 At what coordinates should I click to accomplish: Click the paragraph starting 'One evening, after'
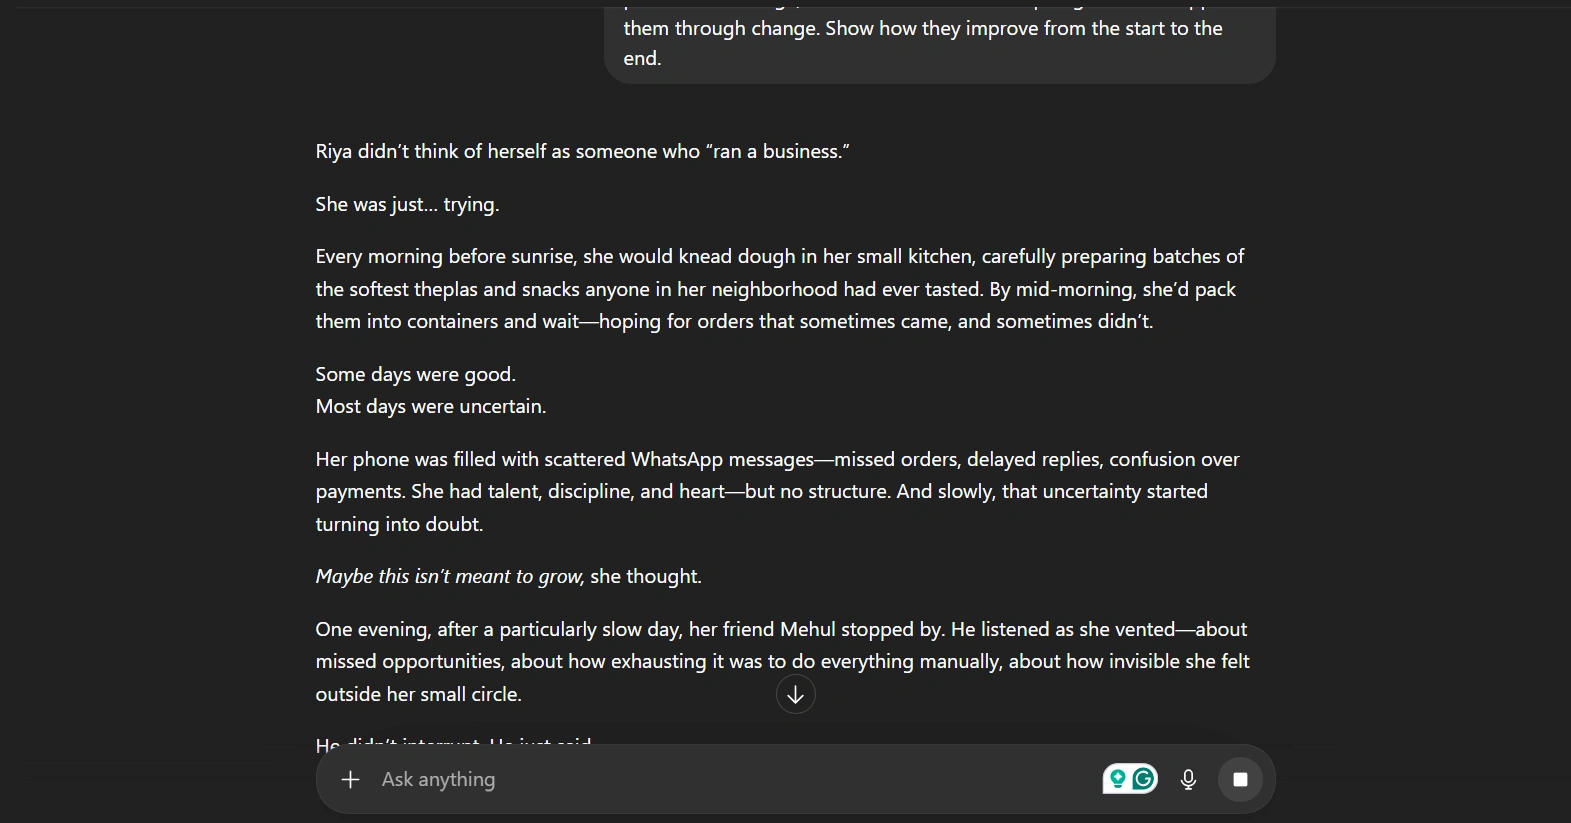781,662
